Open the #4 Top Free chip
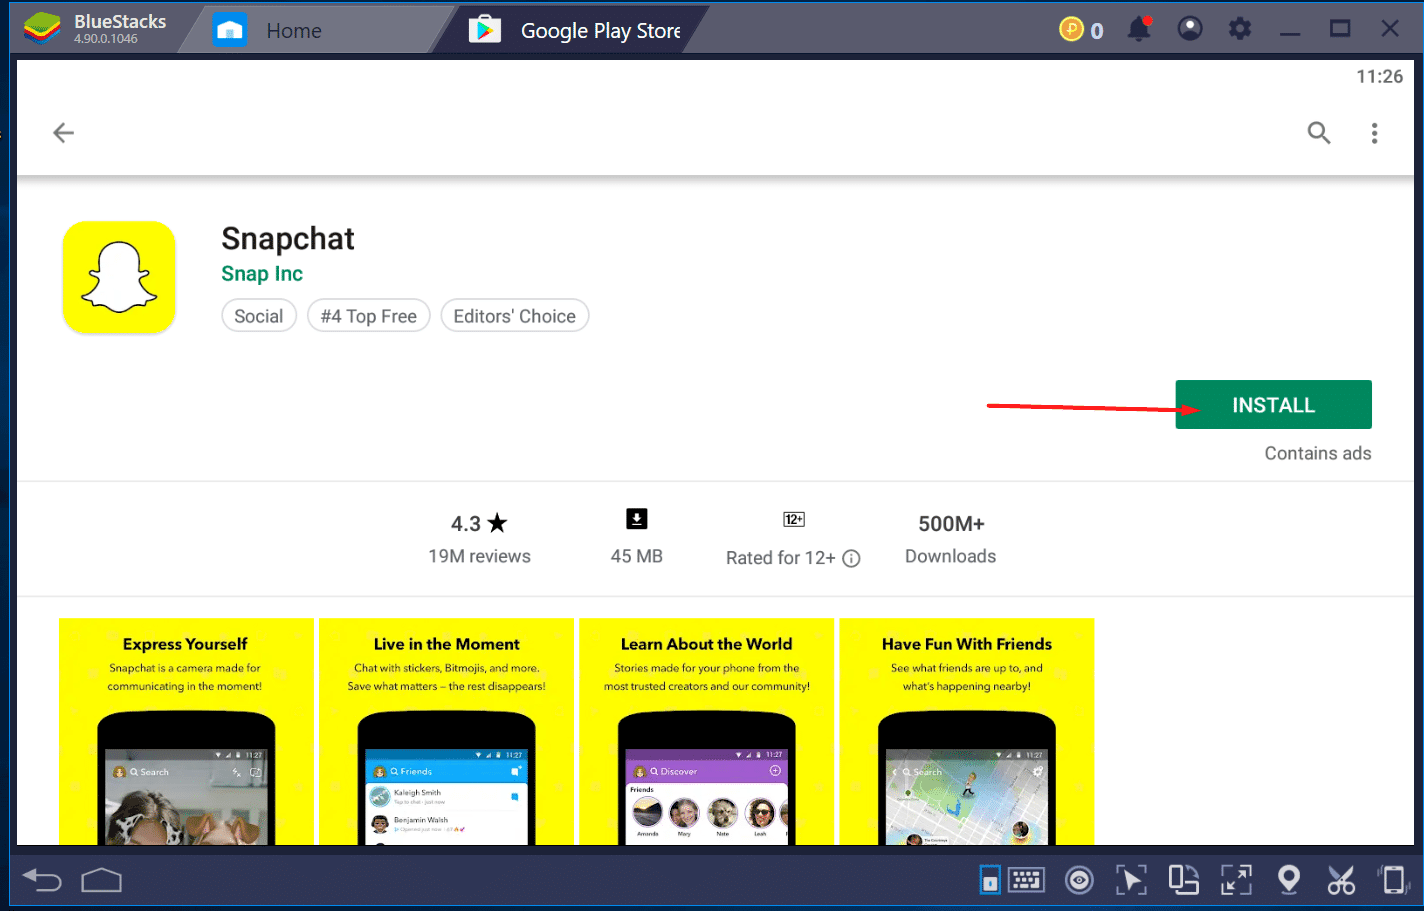Viewport: 1424px width, 911px height. coord(369,316)
